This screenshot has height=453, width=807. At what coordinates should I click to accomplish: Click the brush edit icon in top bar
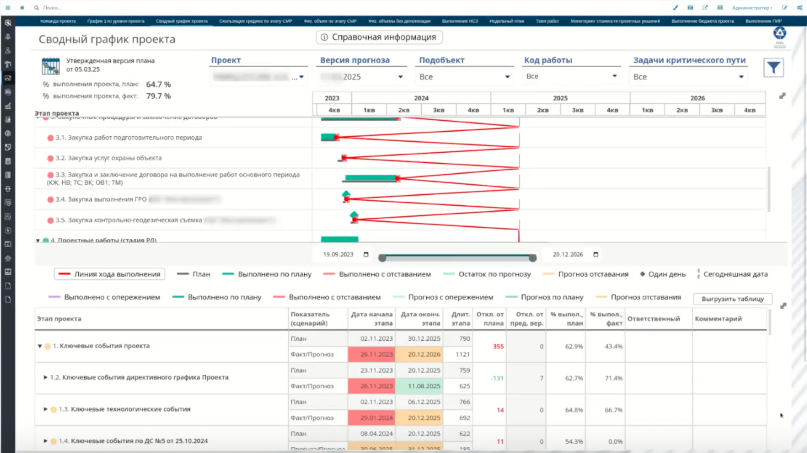pos(675,8)
